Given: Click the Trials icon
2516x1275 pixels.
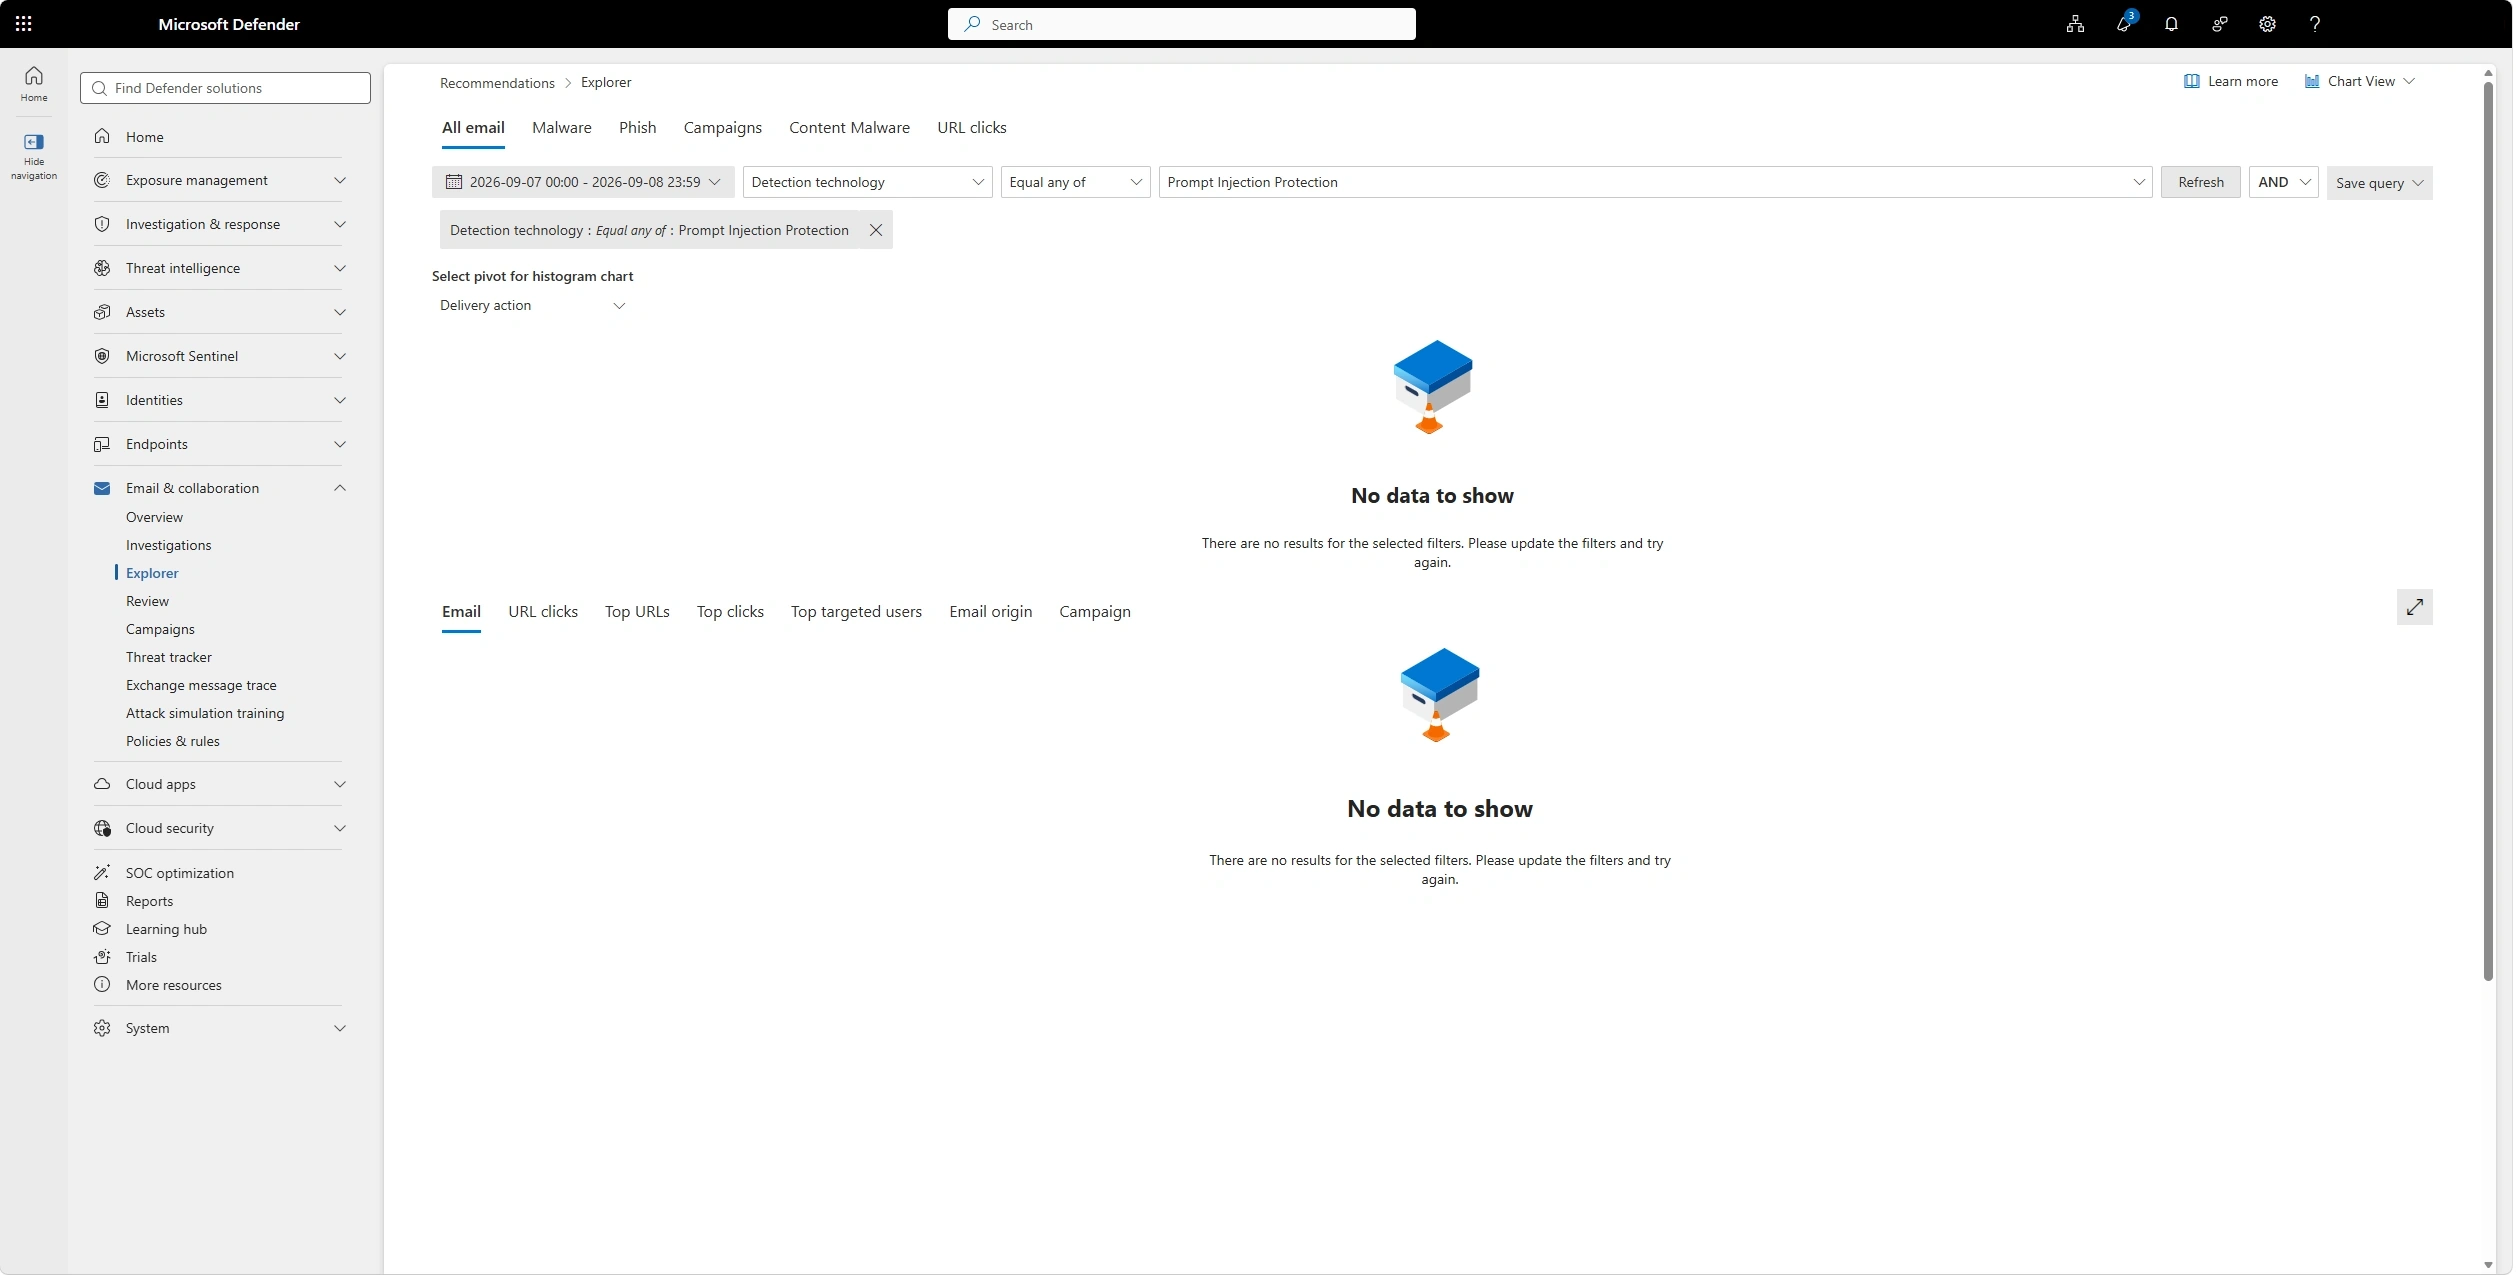Looking at the screenshot, I should click(x=102, y=957).
